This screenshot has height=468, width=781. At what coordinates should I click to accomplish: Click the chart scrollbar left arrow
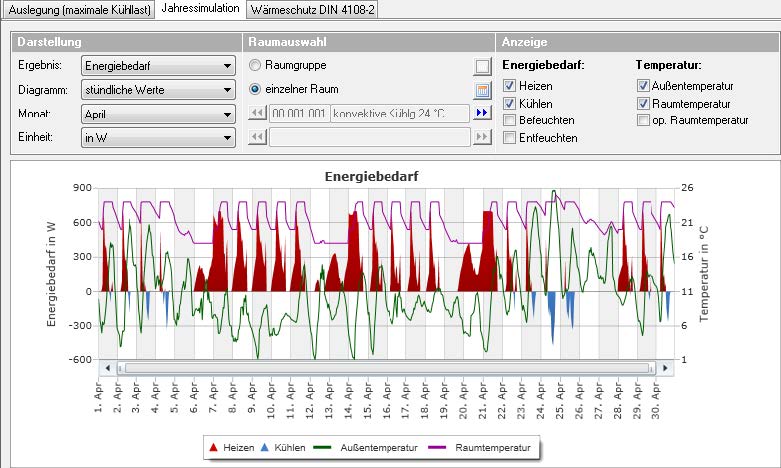pos(108,368)
